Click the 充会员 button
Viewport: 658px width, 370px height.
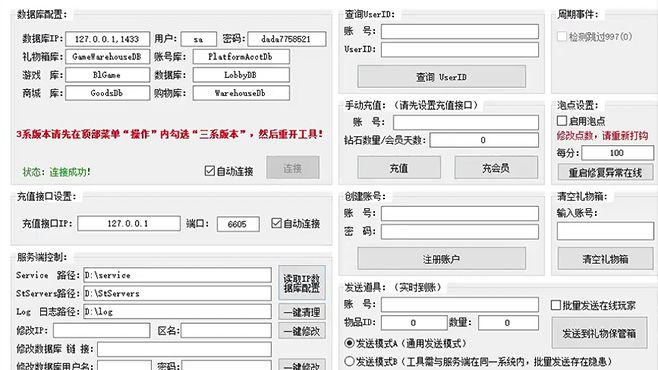pos(496,168)
